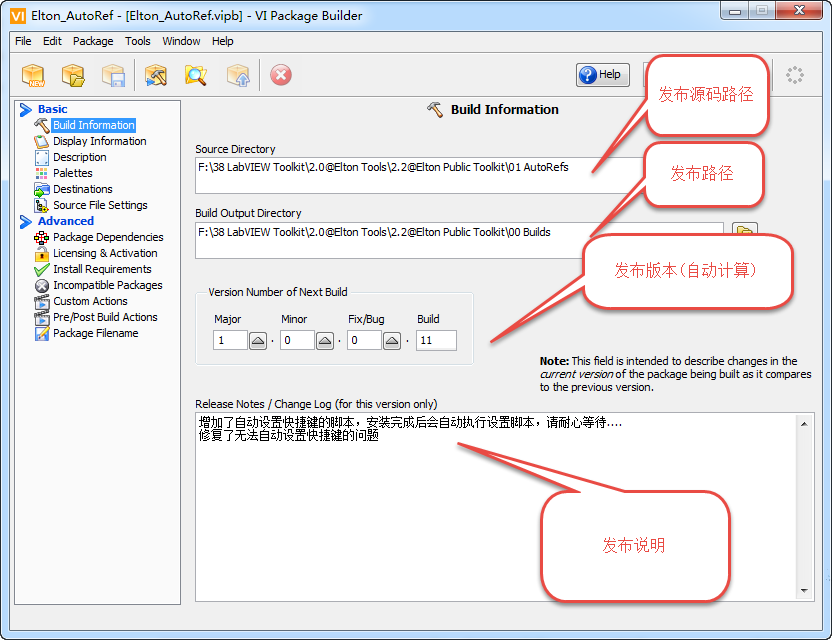Click the colored Palettes grid icon

click(41, 174)
